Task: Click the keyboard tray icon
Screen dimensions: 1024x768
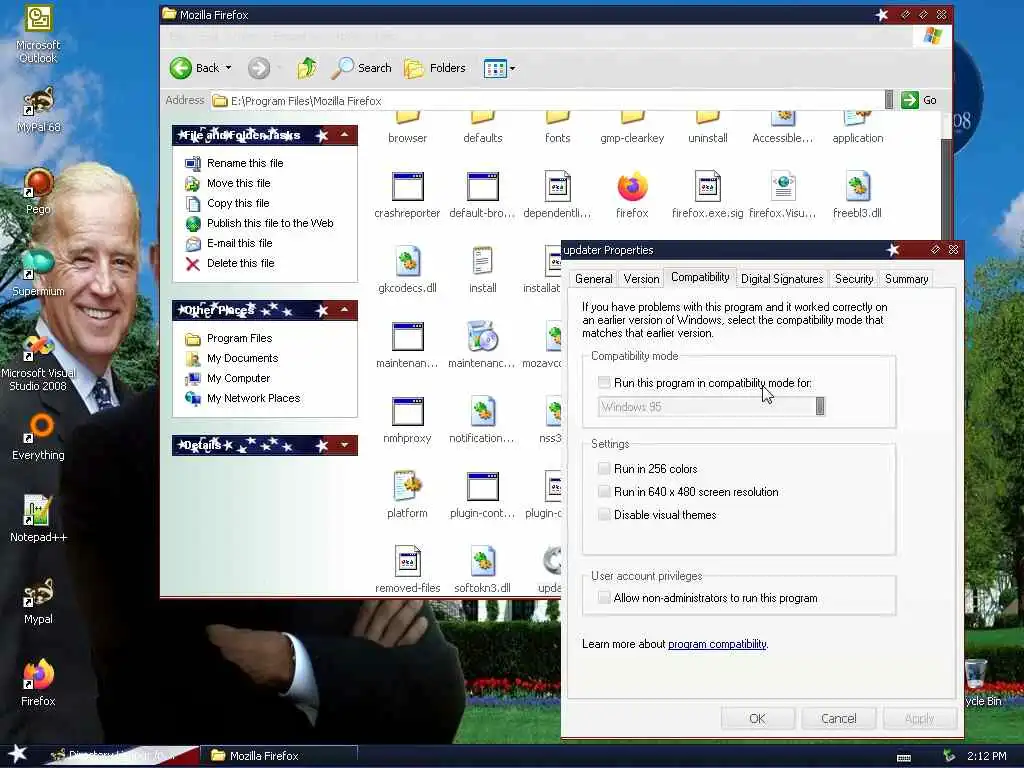Action: [904, 758]
